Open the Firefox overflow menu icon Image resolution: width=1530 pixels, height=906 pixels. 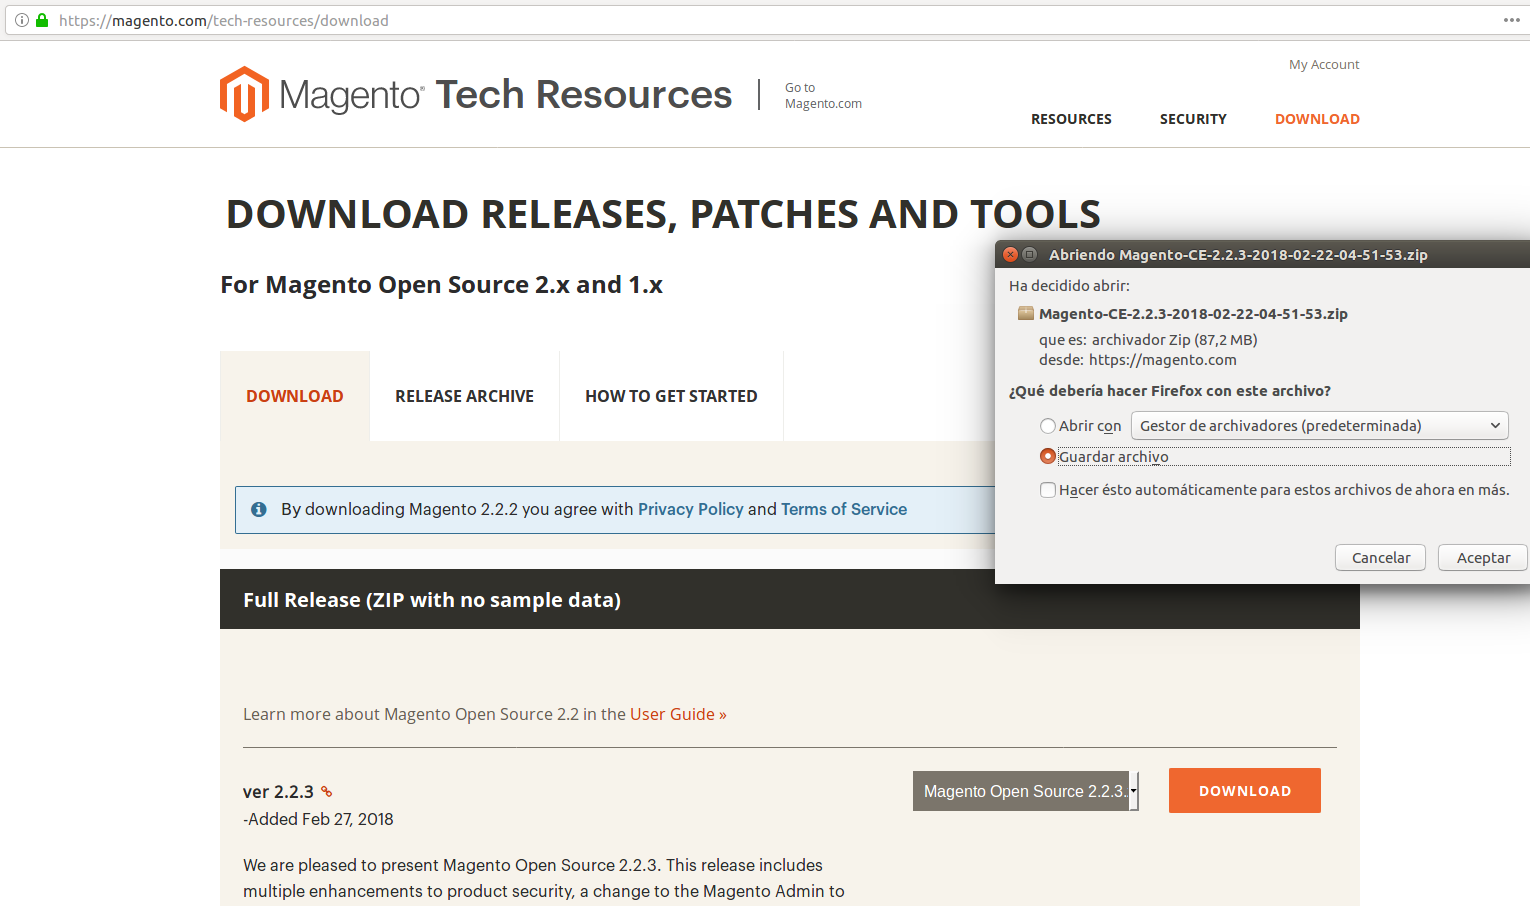click(x=1511, y=19)
